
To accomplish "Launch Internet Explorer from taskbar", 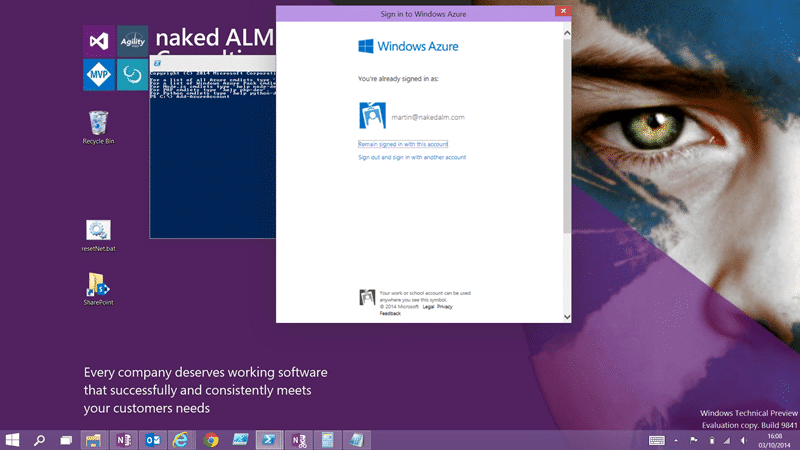I will [x=181, y=440].
